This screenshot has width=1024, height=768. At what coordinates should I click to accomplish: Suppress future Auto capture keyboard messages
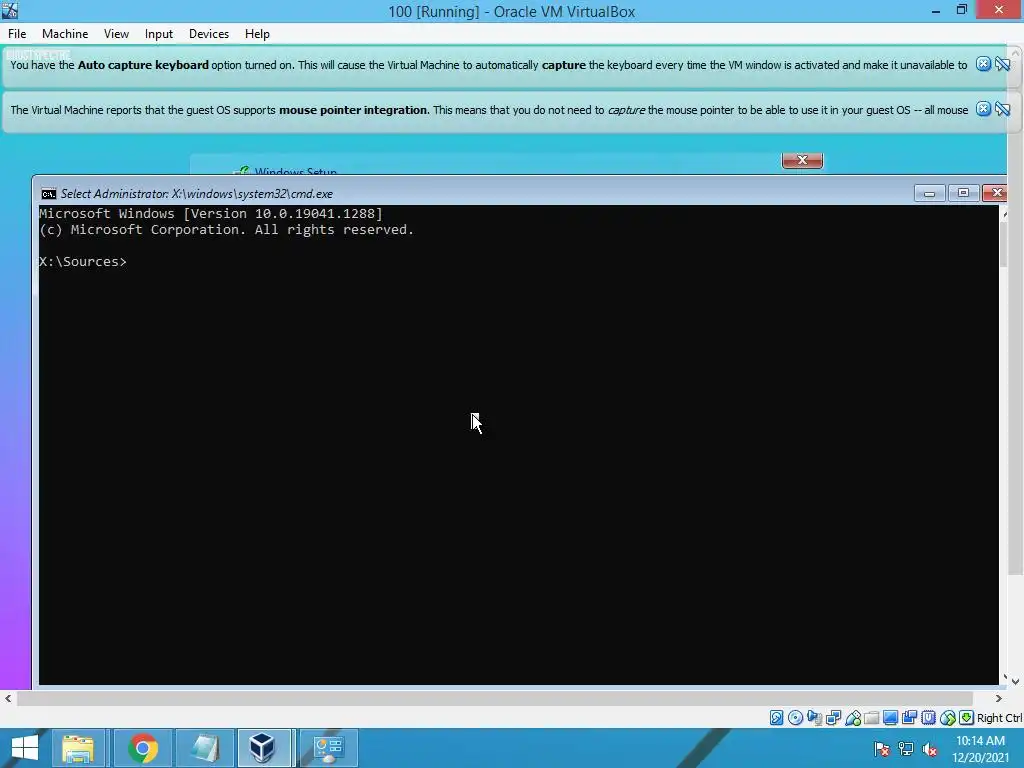[1002, 64]
